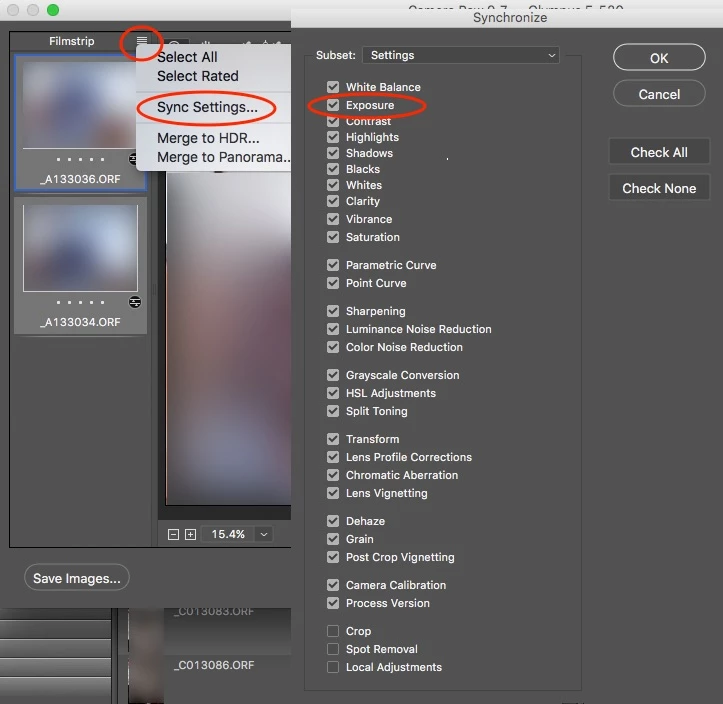Toggle Chromatic Aberration checkbox
Screen dimensions: 723x704
333,476
